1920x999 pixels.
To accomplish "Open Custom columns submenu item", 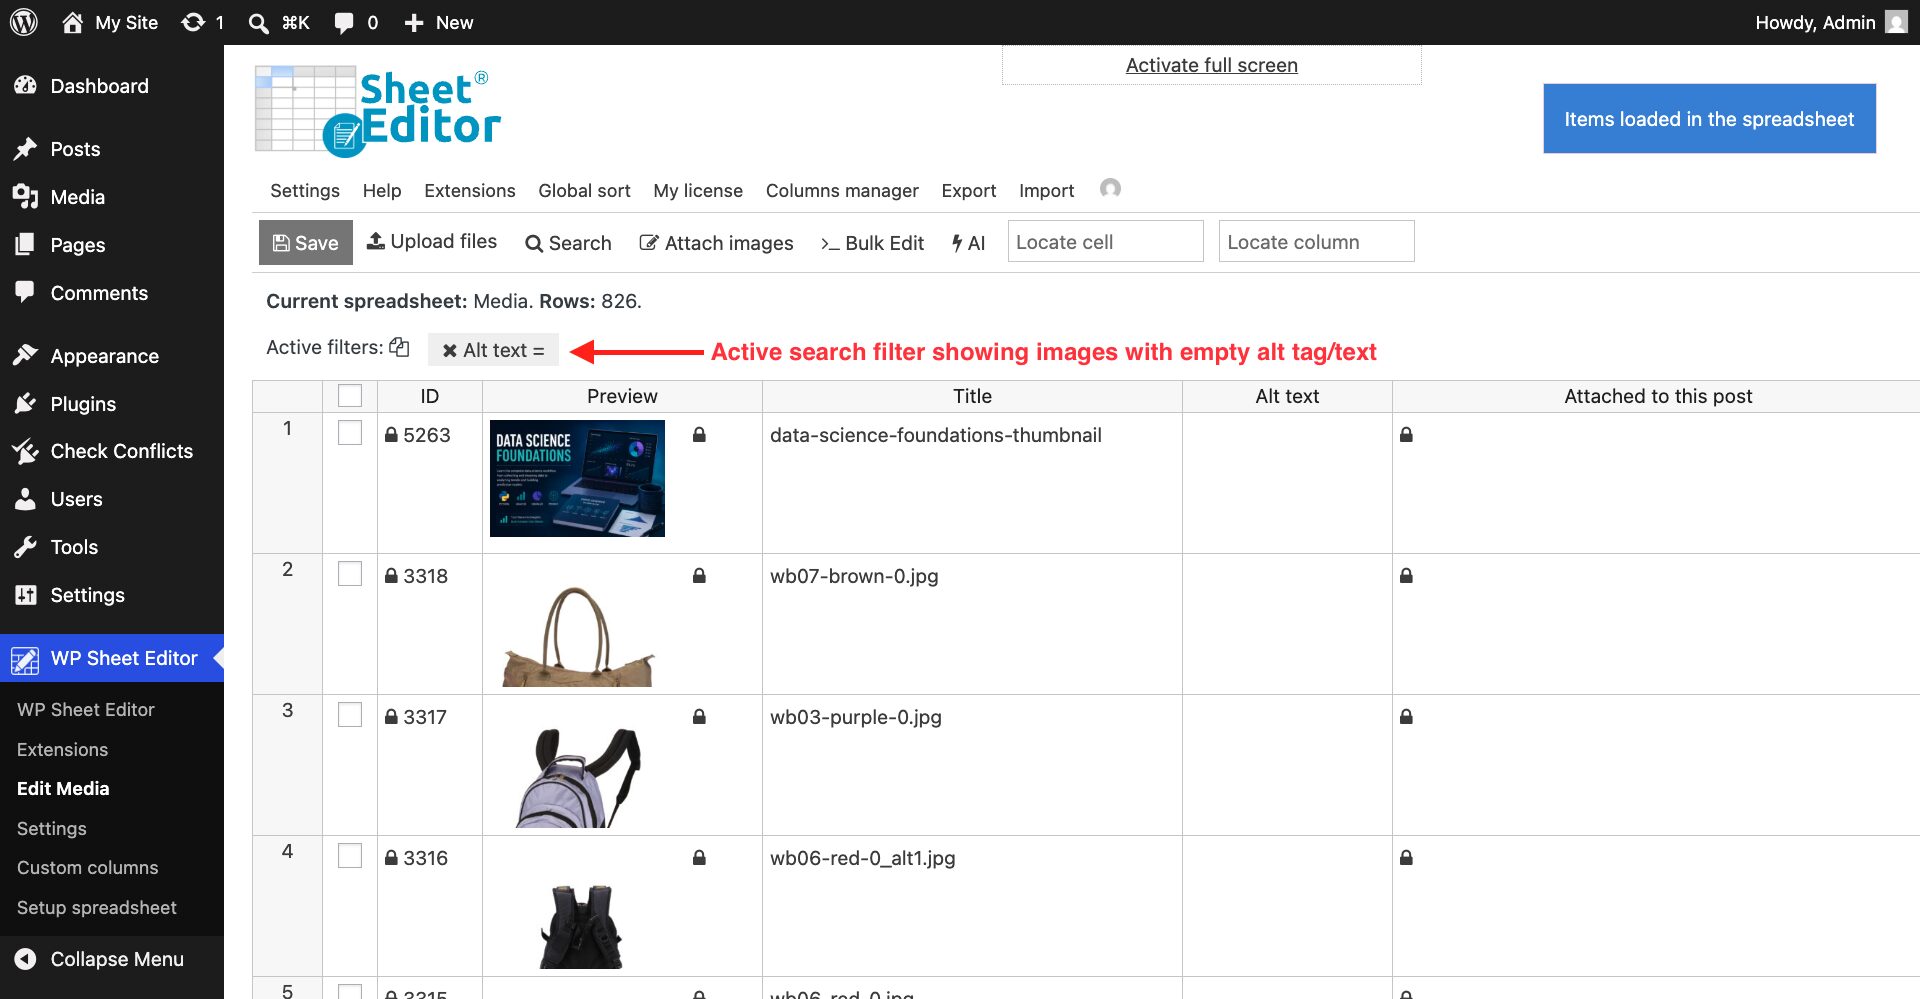I will point(88,868).
